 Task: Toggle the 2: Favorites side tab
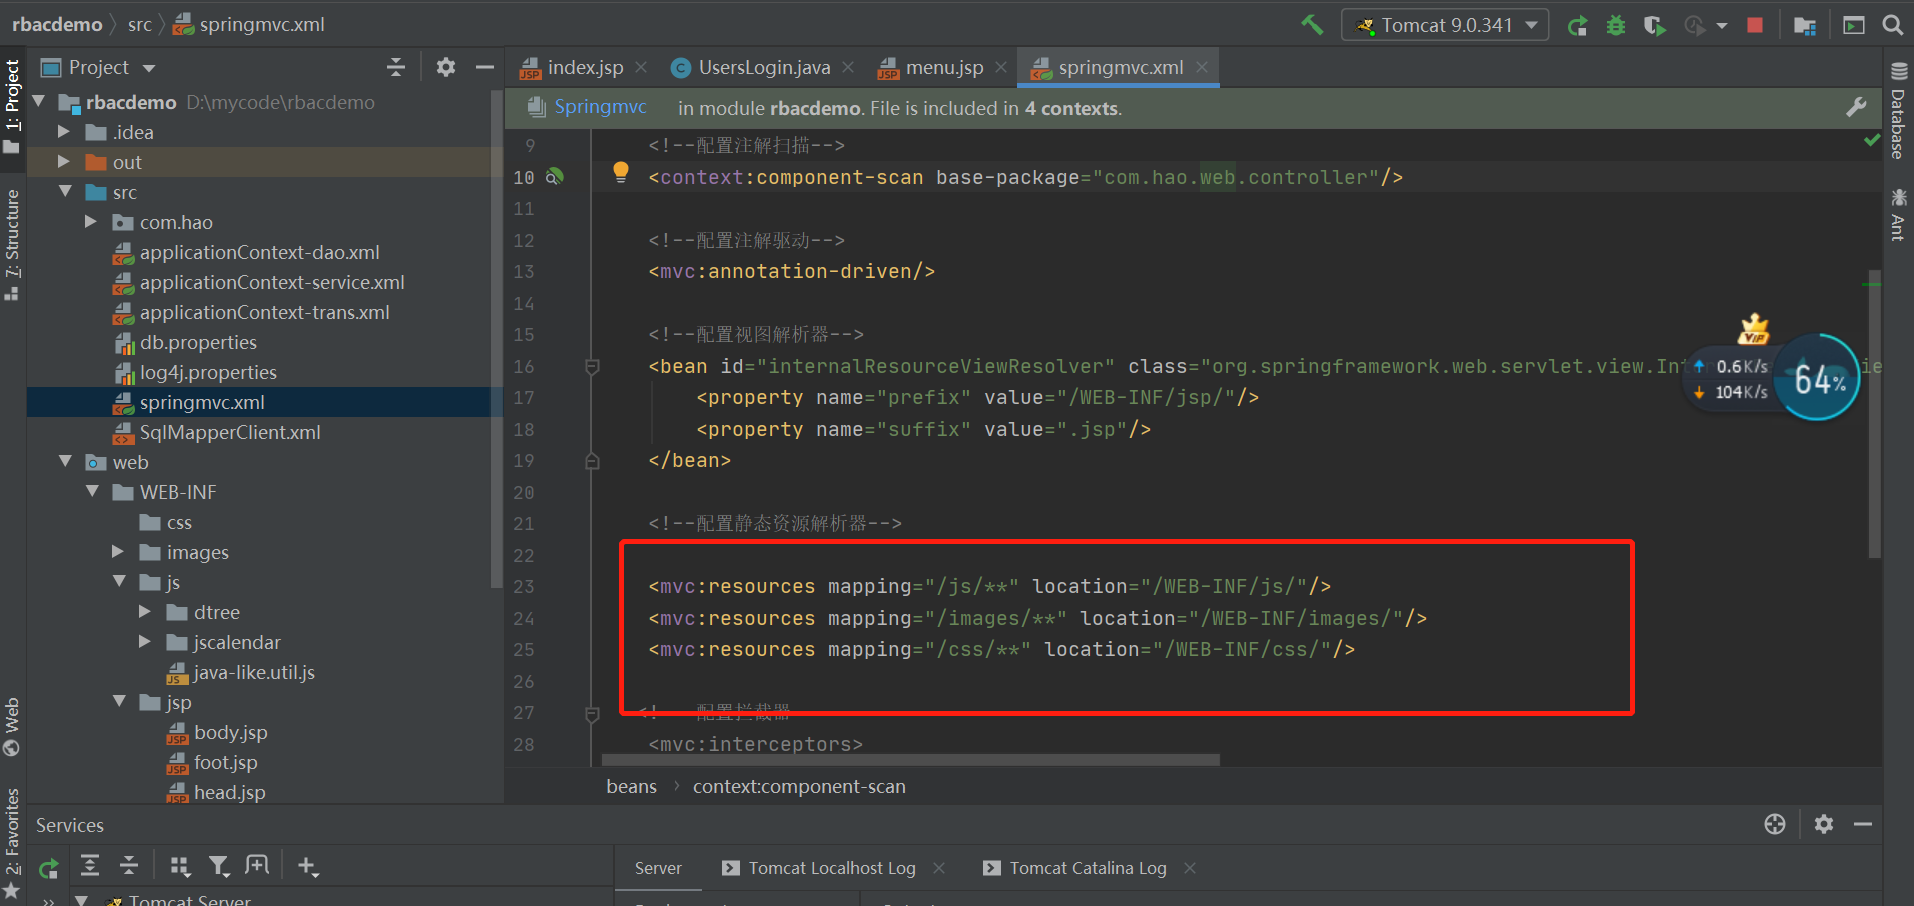[12, 844]
